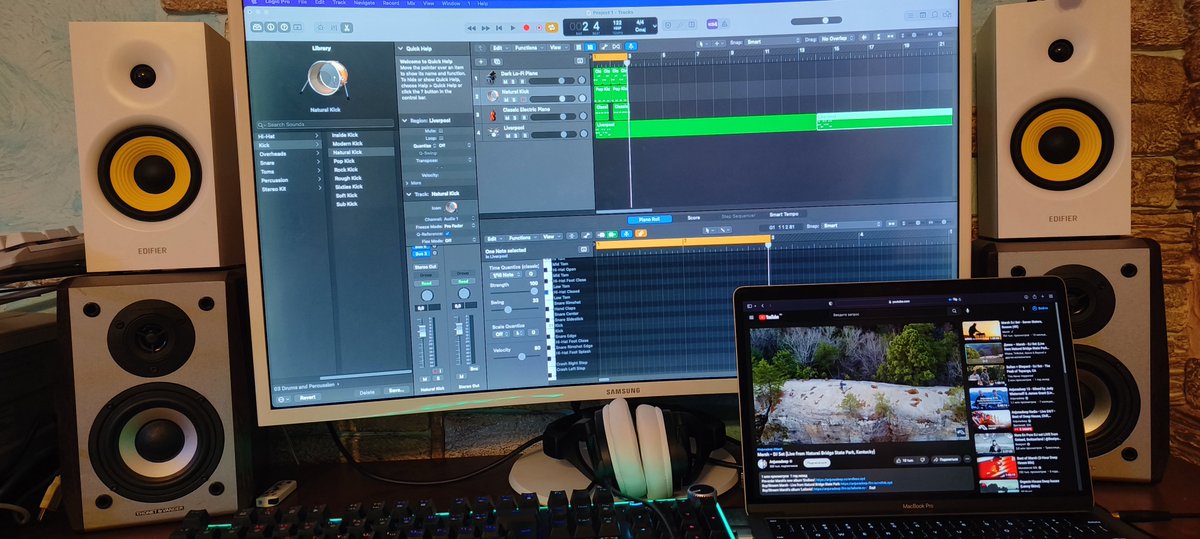Open the tracks area Functions menu

click(x=528, y=48)
